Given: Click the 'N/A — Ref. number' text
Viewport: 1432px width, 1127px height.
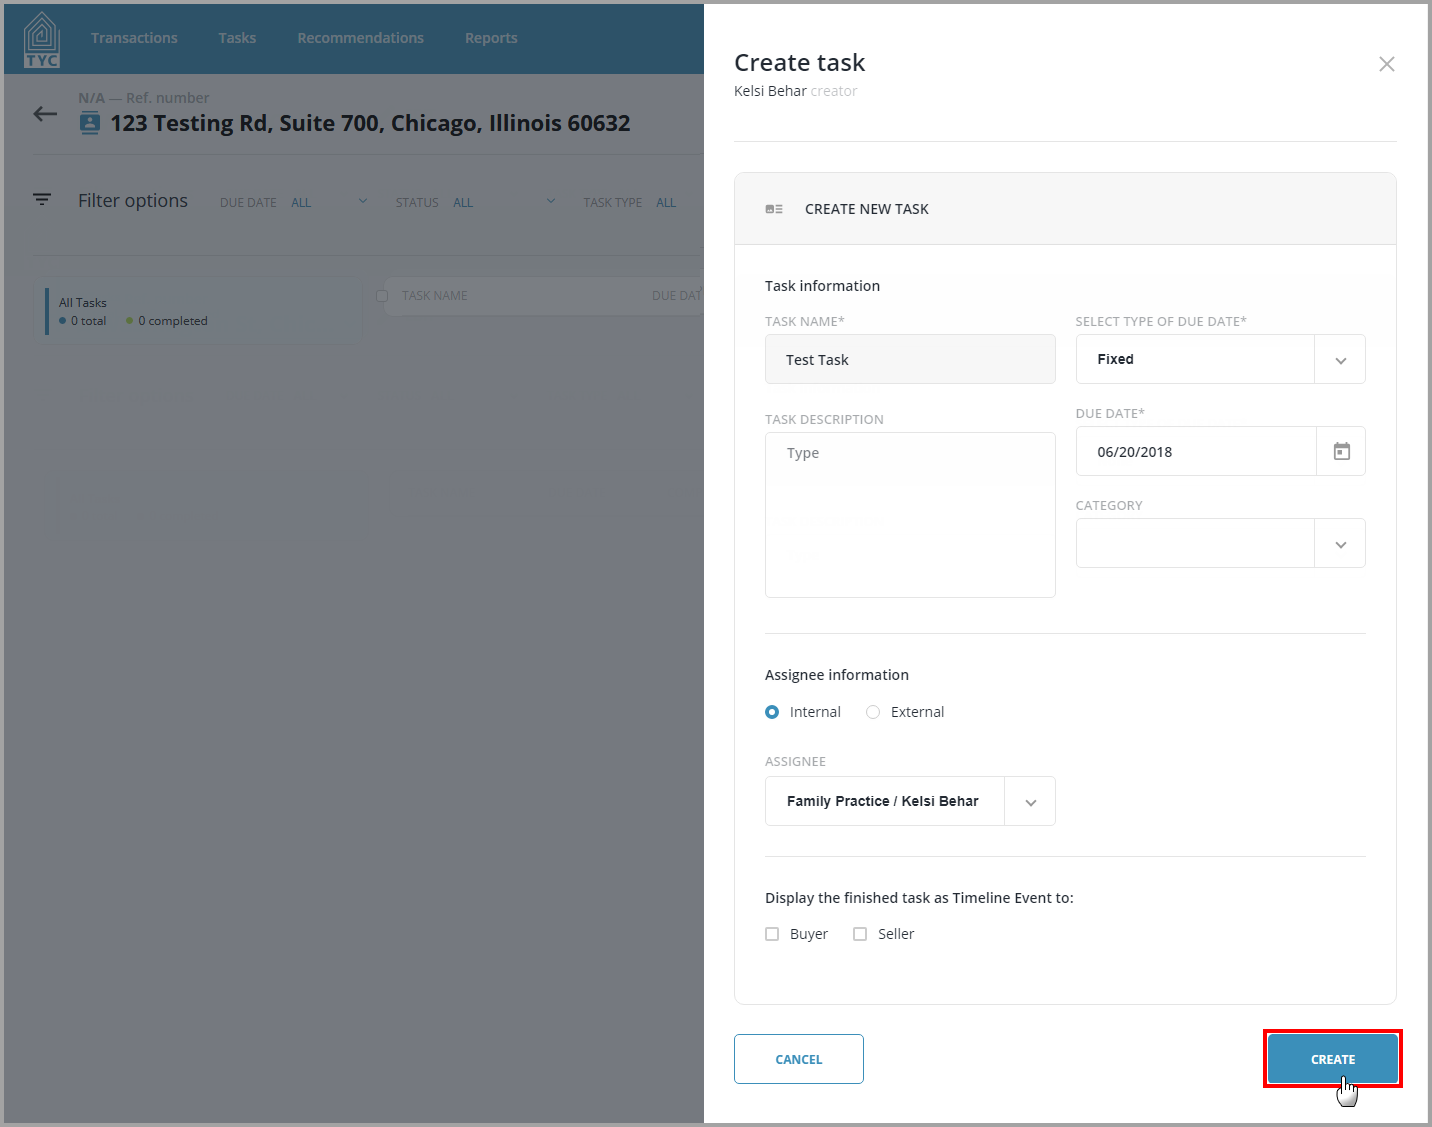Looking at the screenshot, I should (144, 98).
